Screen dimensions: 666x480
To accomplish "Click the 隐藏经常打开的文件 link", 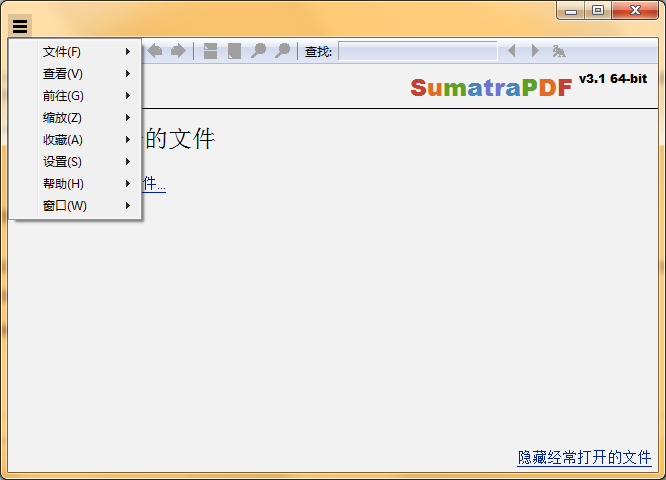I will click(x=584, y=457).
